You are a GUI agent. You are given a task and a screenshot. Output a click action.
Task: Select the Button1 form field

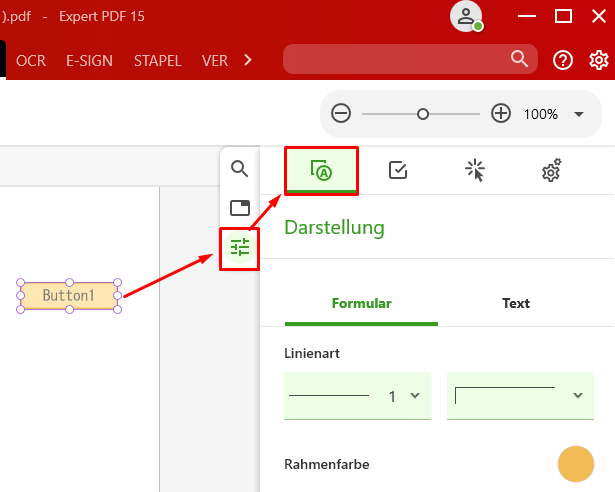click(69, 295)
